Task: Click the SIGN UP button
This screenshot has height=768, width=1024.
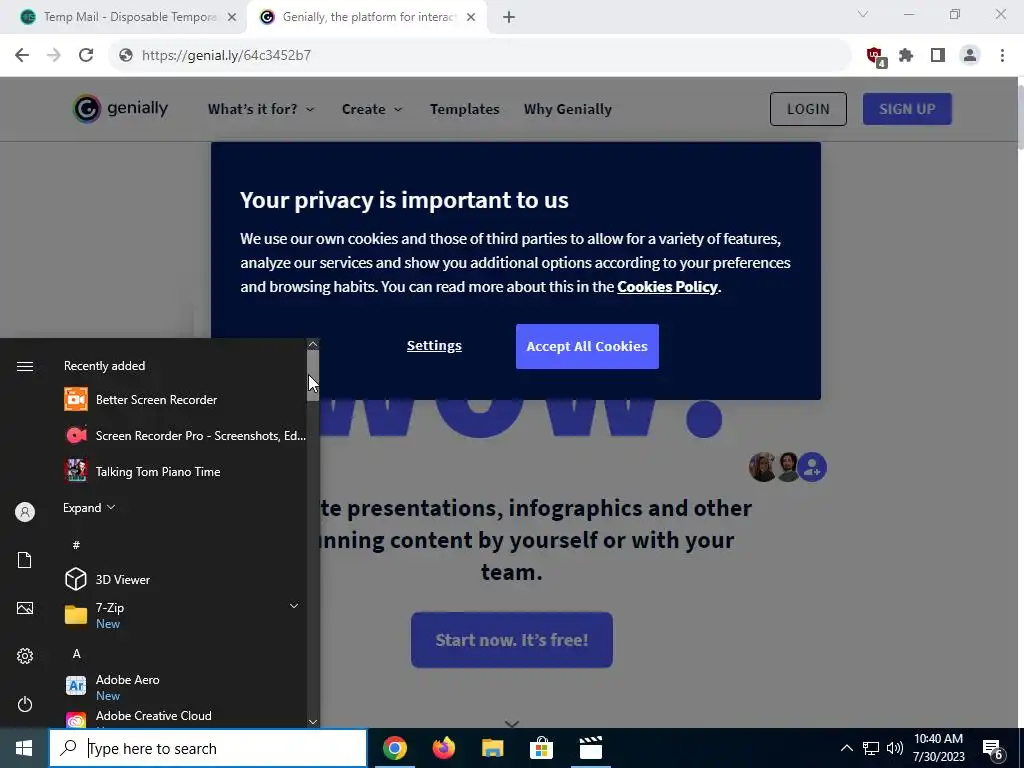Action: tap(907, 109)
